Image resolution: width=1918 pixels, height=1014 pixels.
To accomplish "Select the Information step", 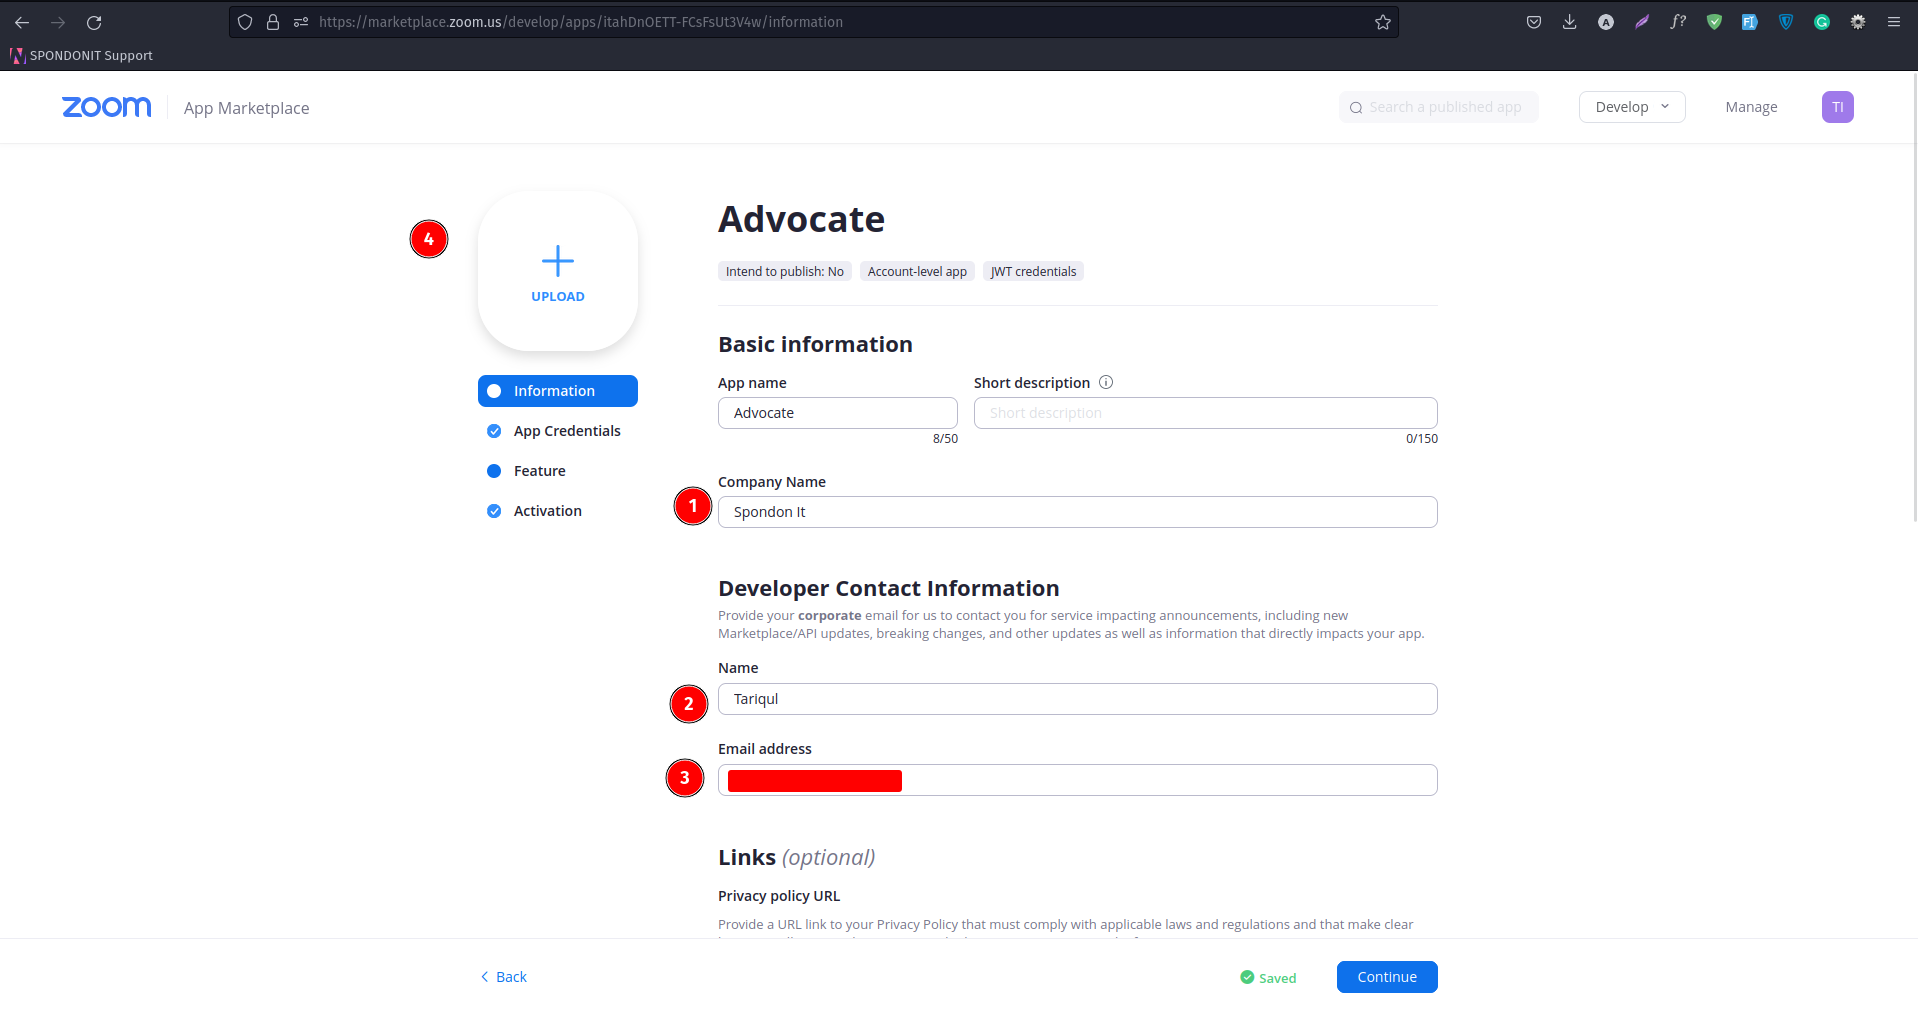I will coord(558,391).
